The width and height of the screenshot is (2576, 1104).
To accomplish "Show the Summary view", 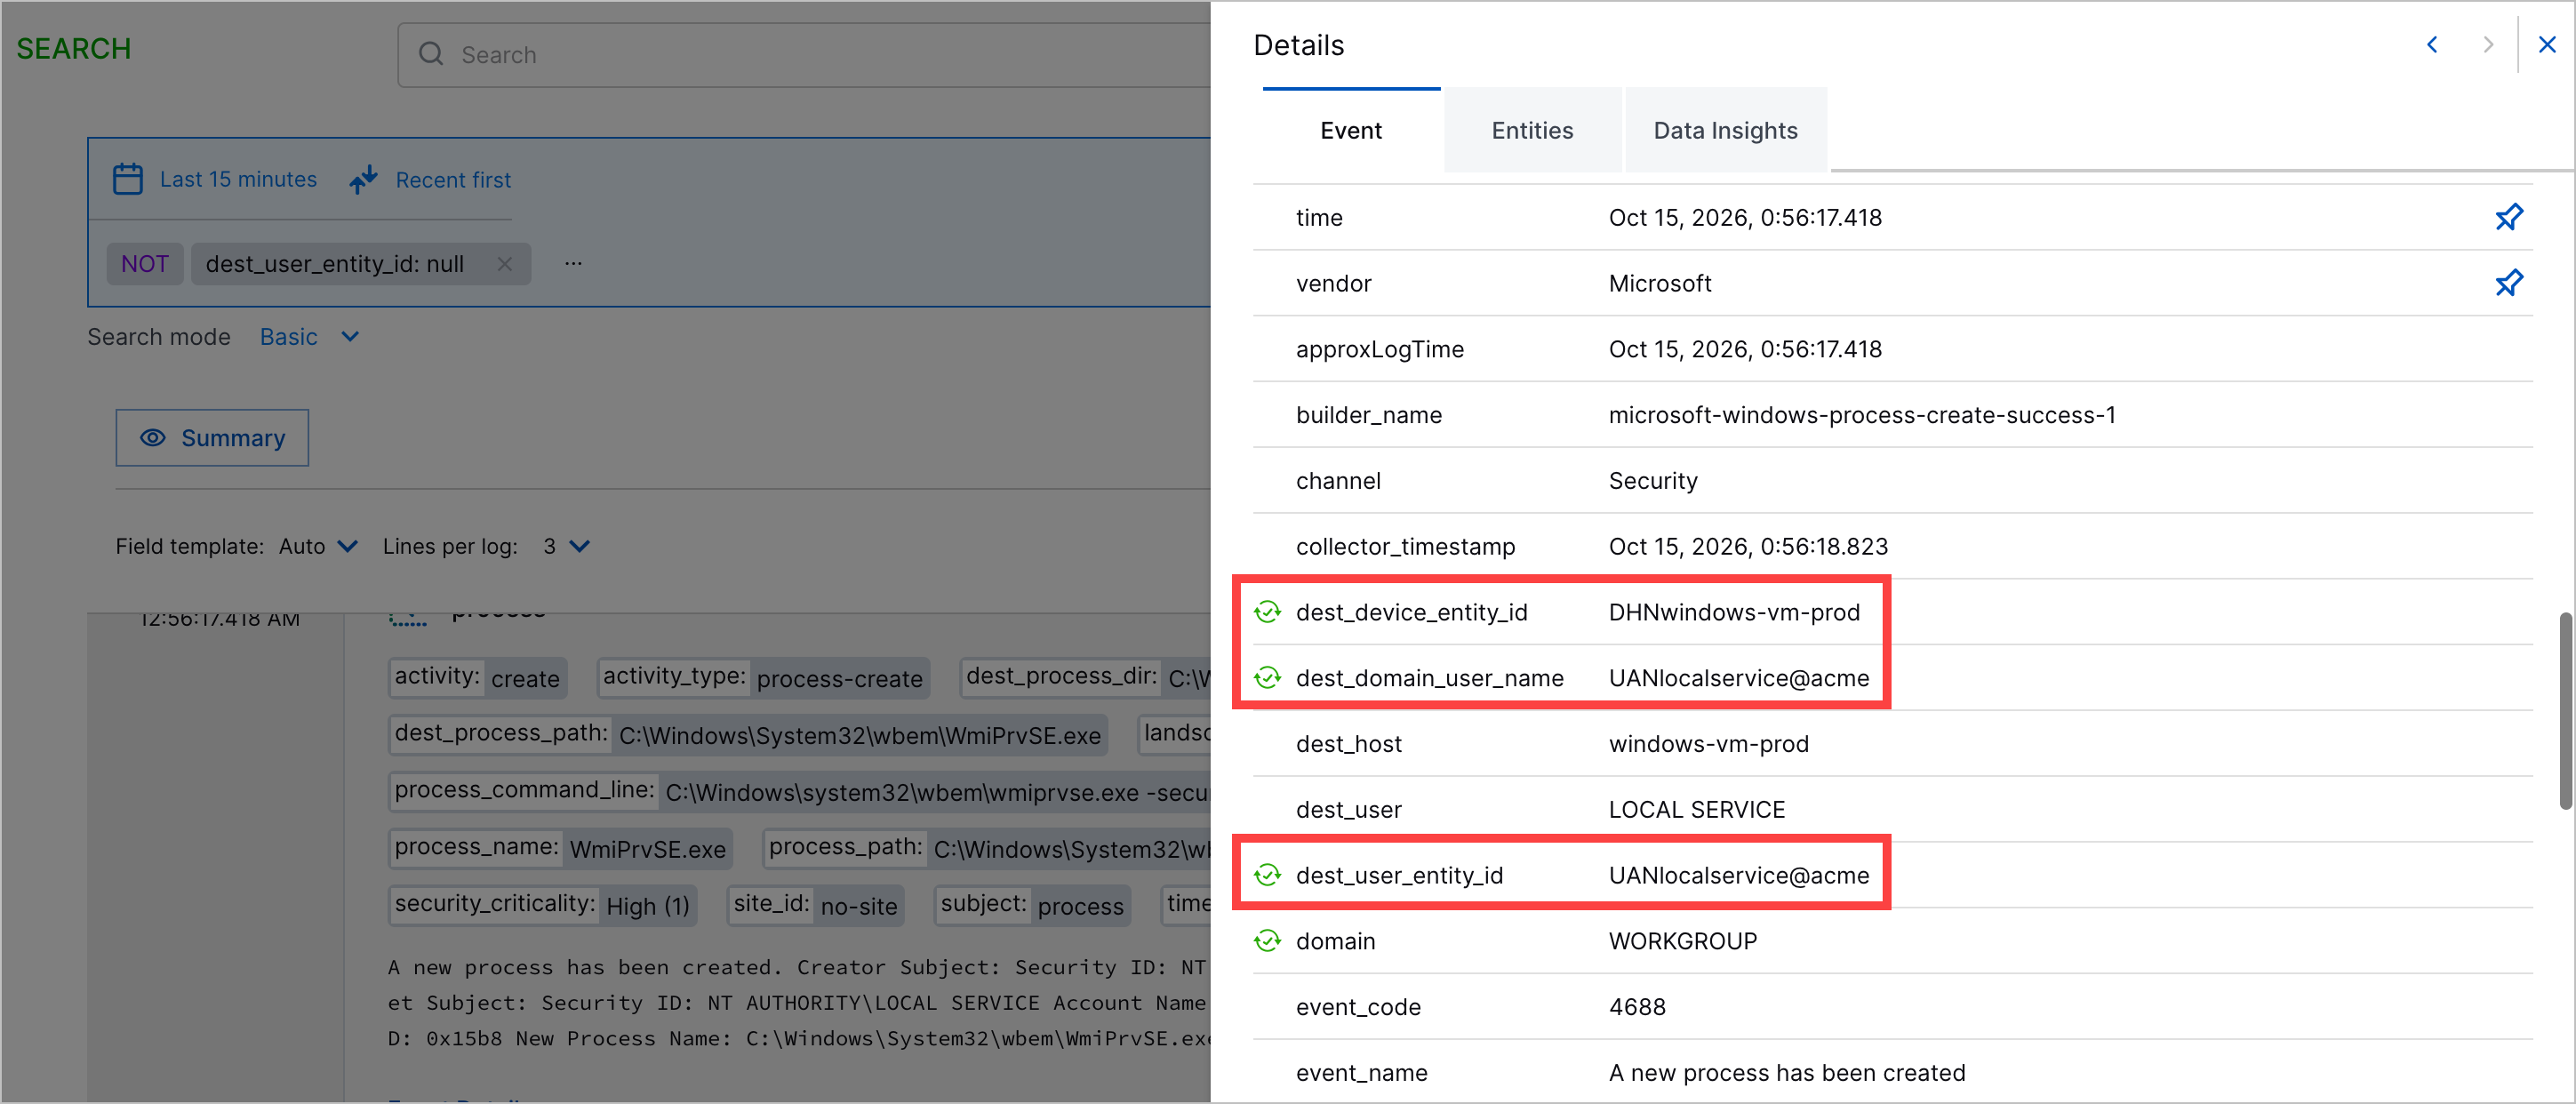I will pos(212,438).
